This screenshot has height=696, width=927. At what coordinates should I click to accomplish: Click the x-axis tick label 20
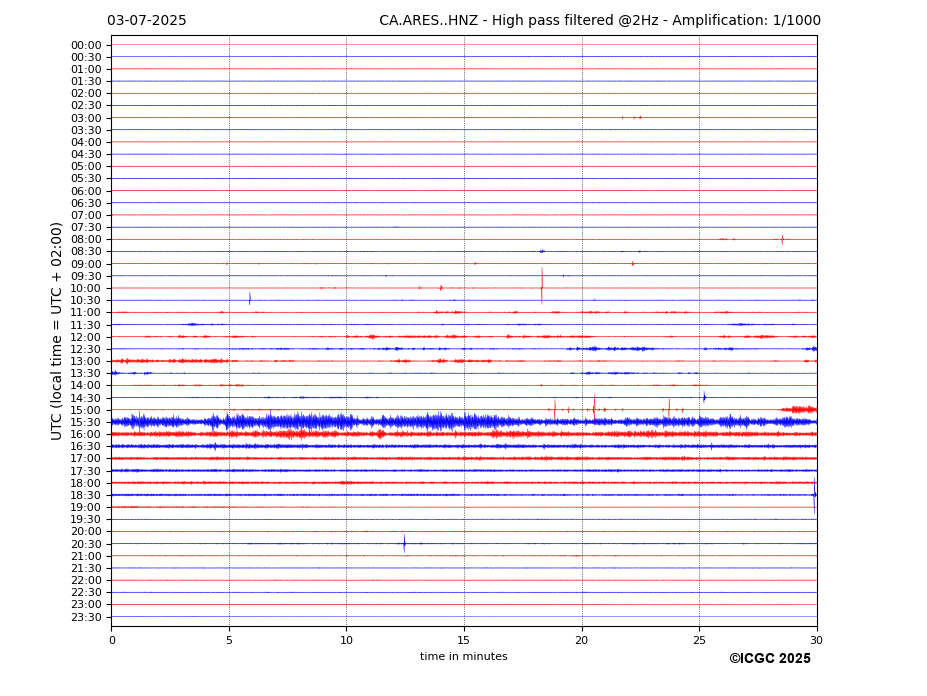coord(582,640)
